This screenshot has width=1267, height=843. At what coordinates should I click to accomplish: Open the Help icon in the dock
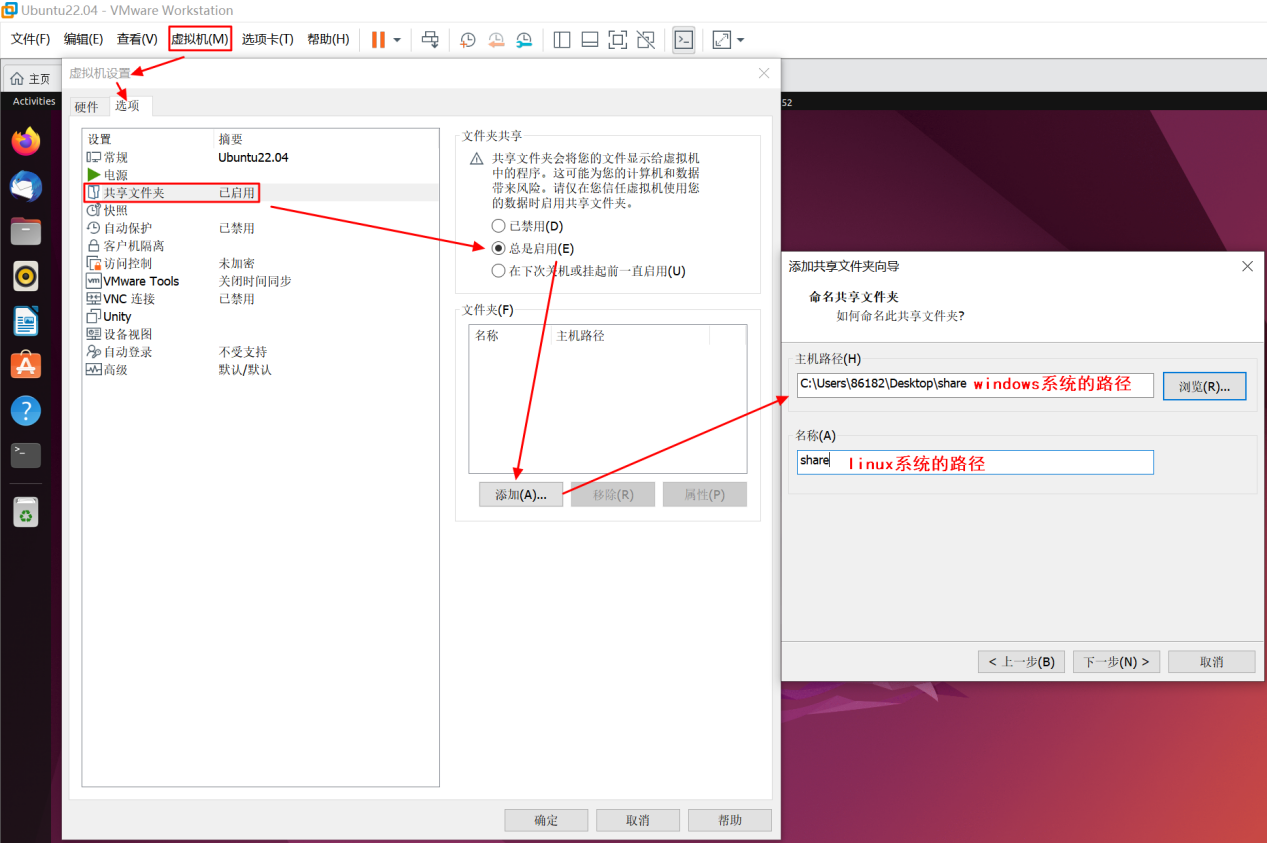(x=26, y=410)
